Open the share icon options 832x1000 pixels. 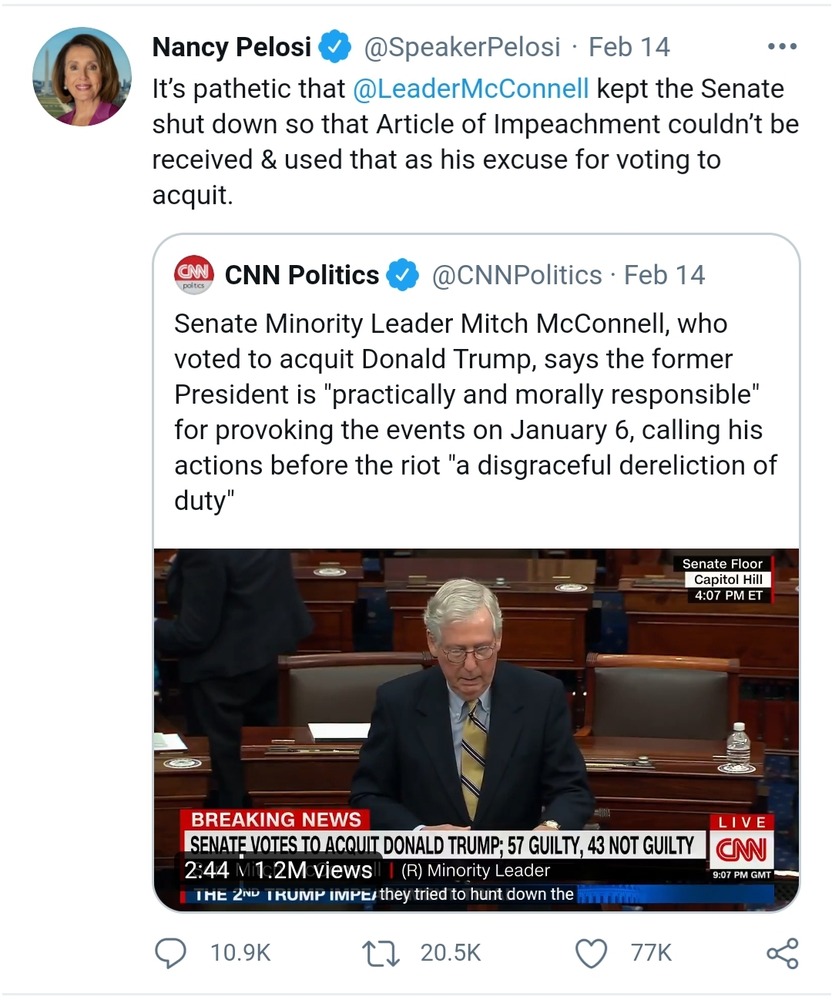pos(782,953)
